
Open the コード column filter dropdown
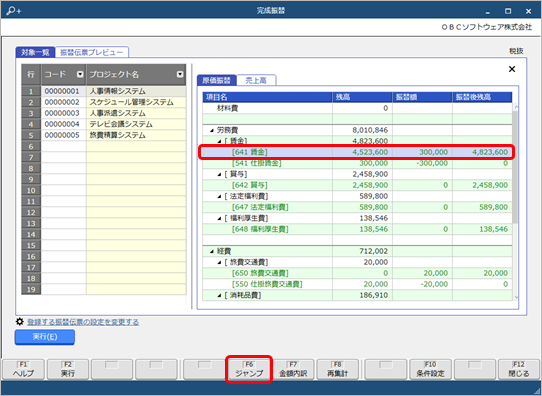click(80, 74)
